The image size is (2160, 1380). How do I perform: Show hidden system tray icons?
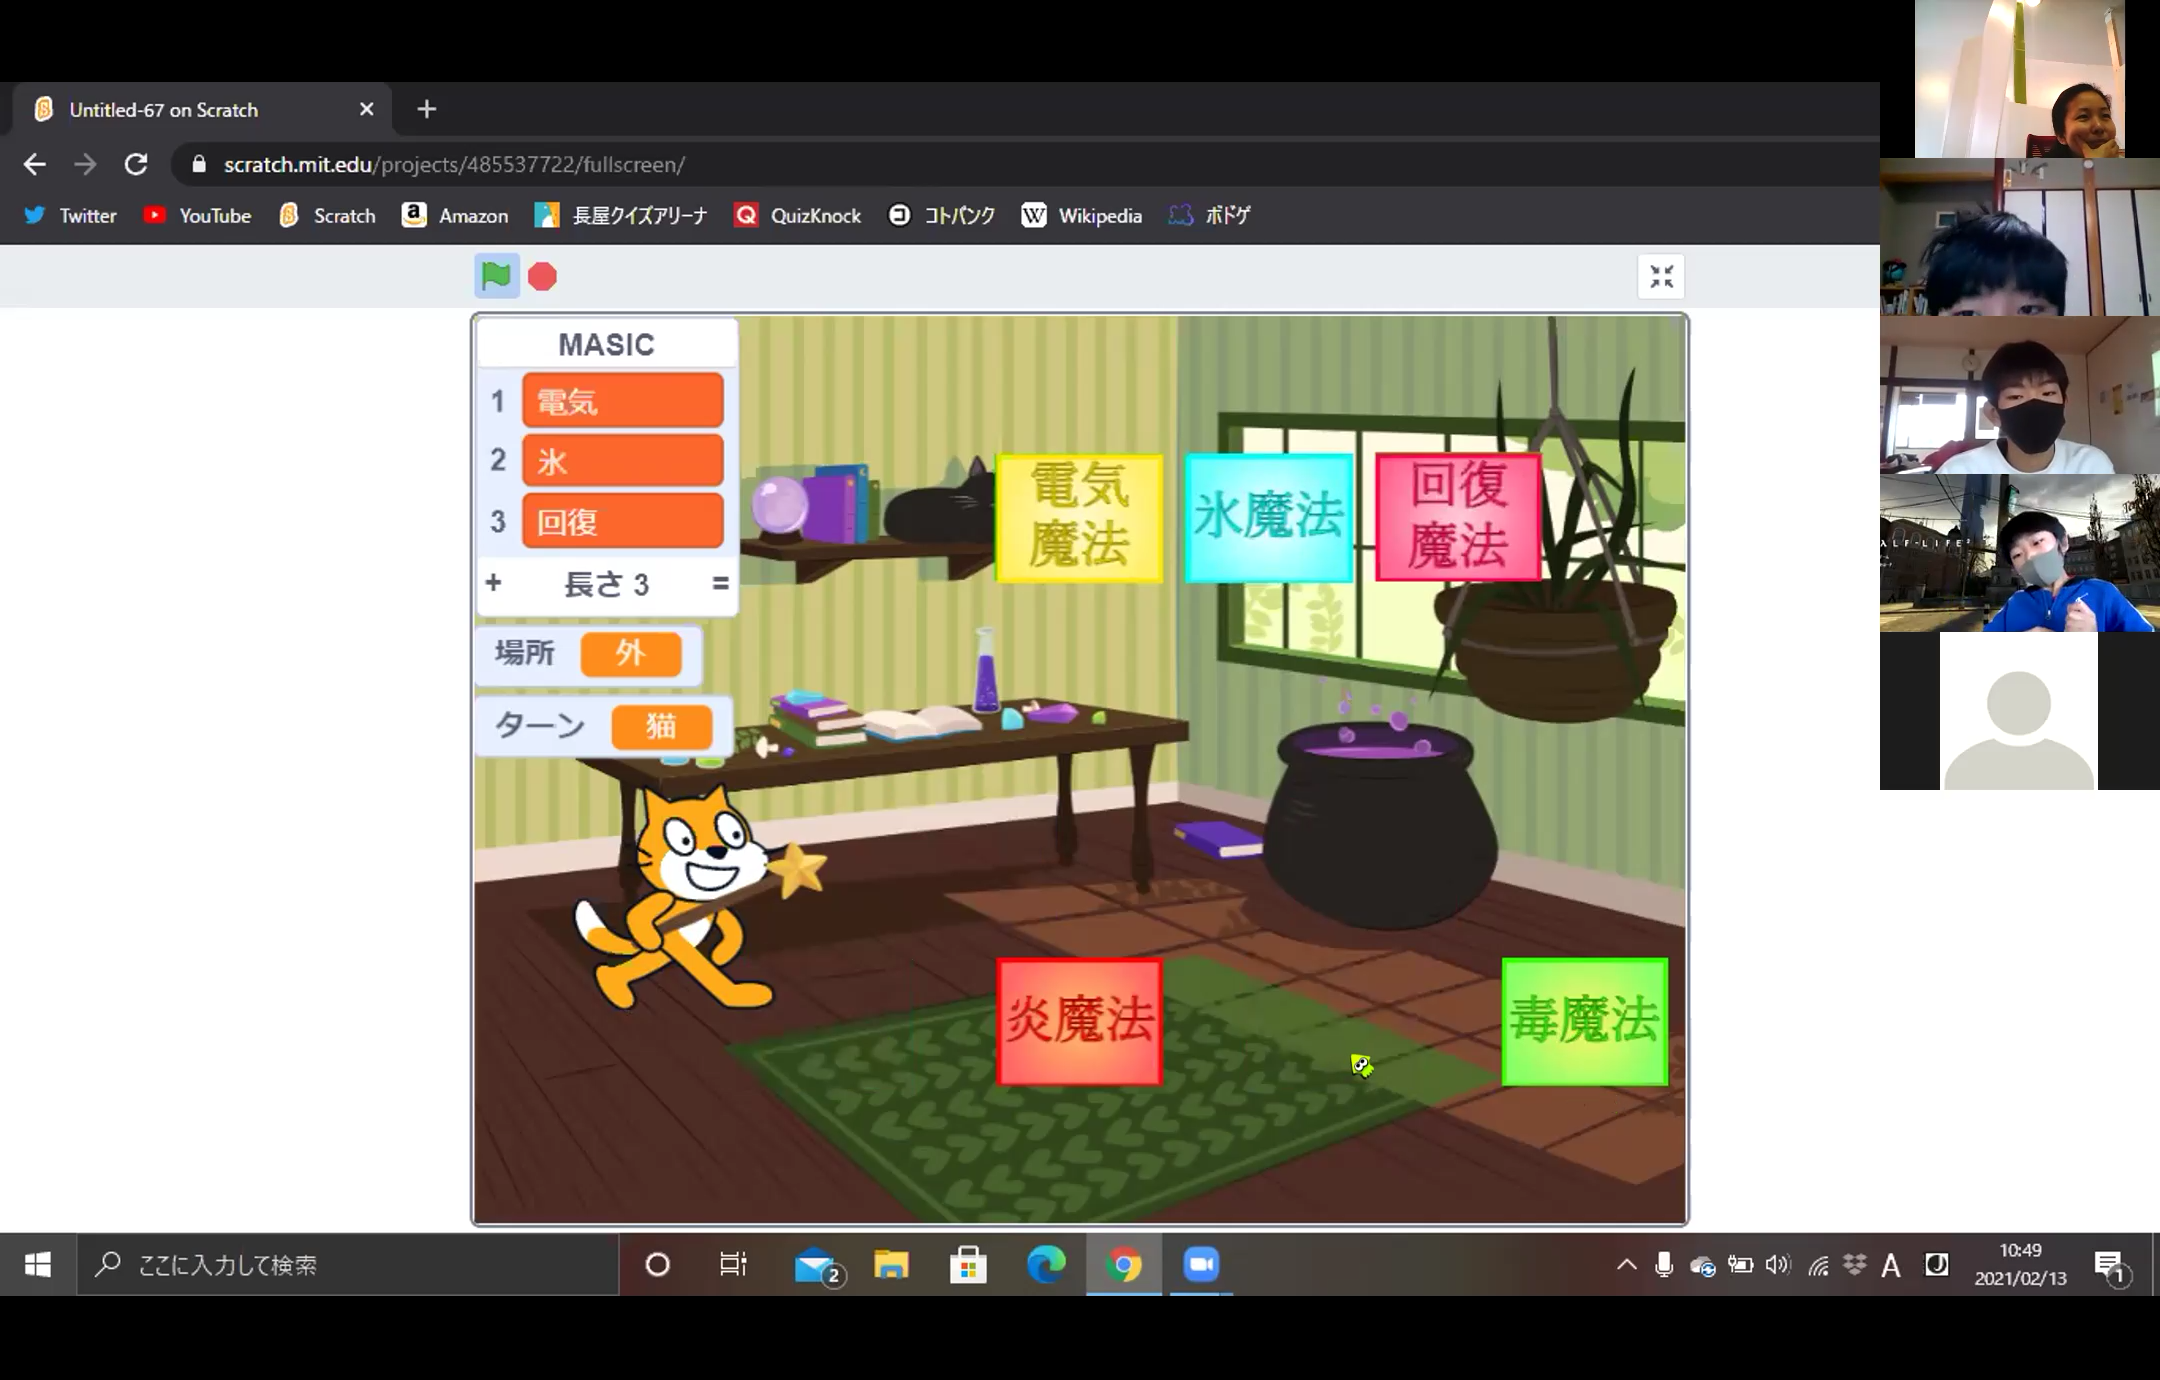pyautogui.click(x=1627, y=1265)
